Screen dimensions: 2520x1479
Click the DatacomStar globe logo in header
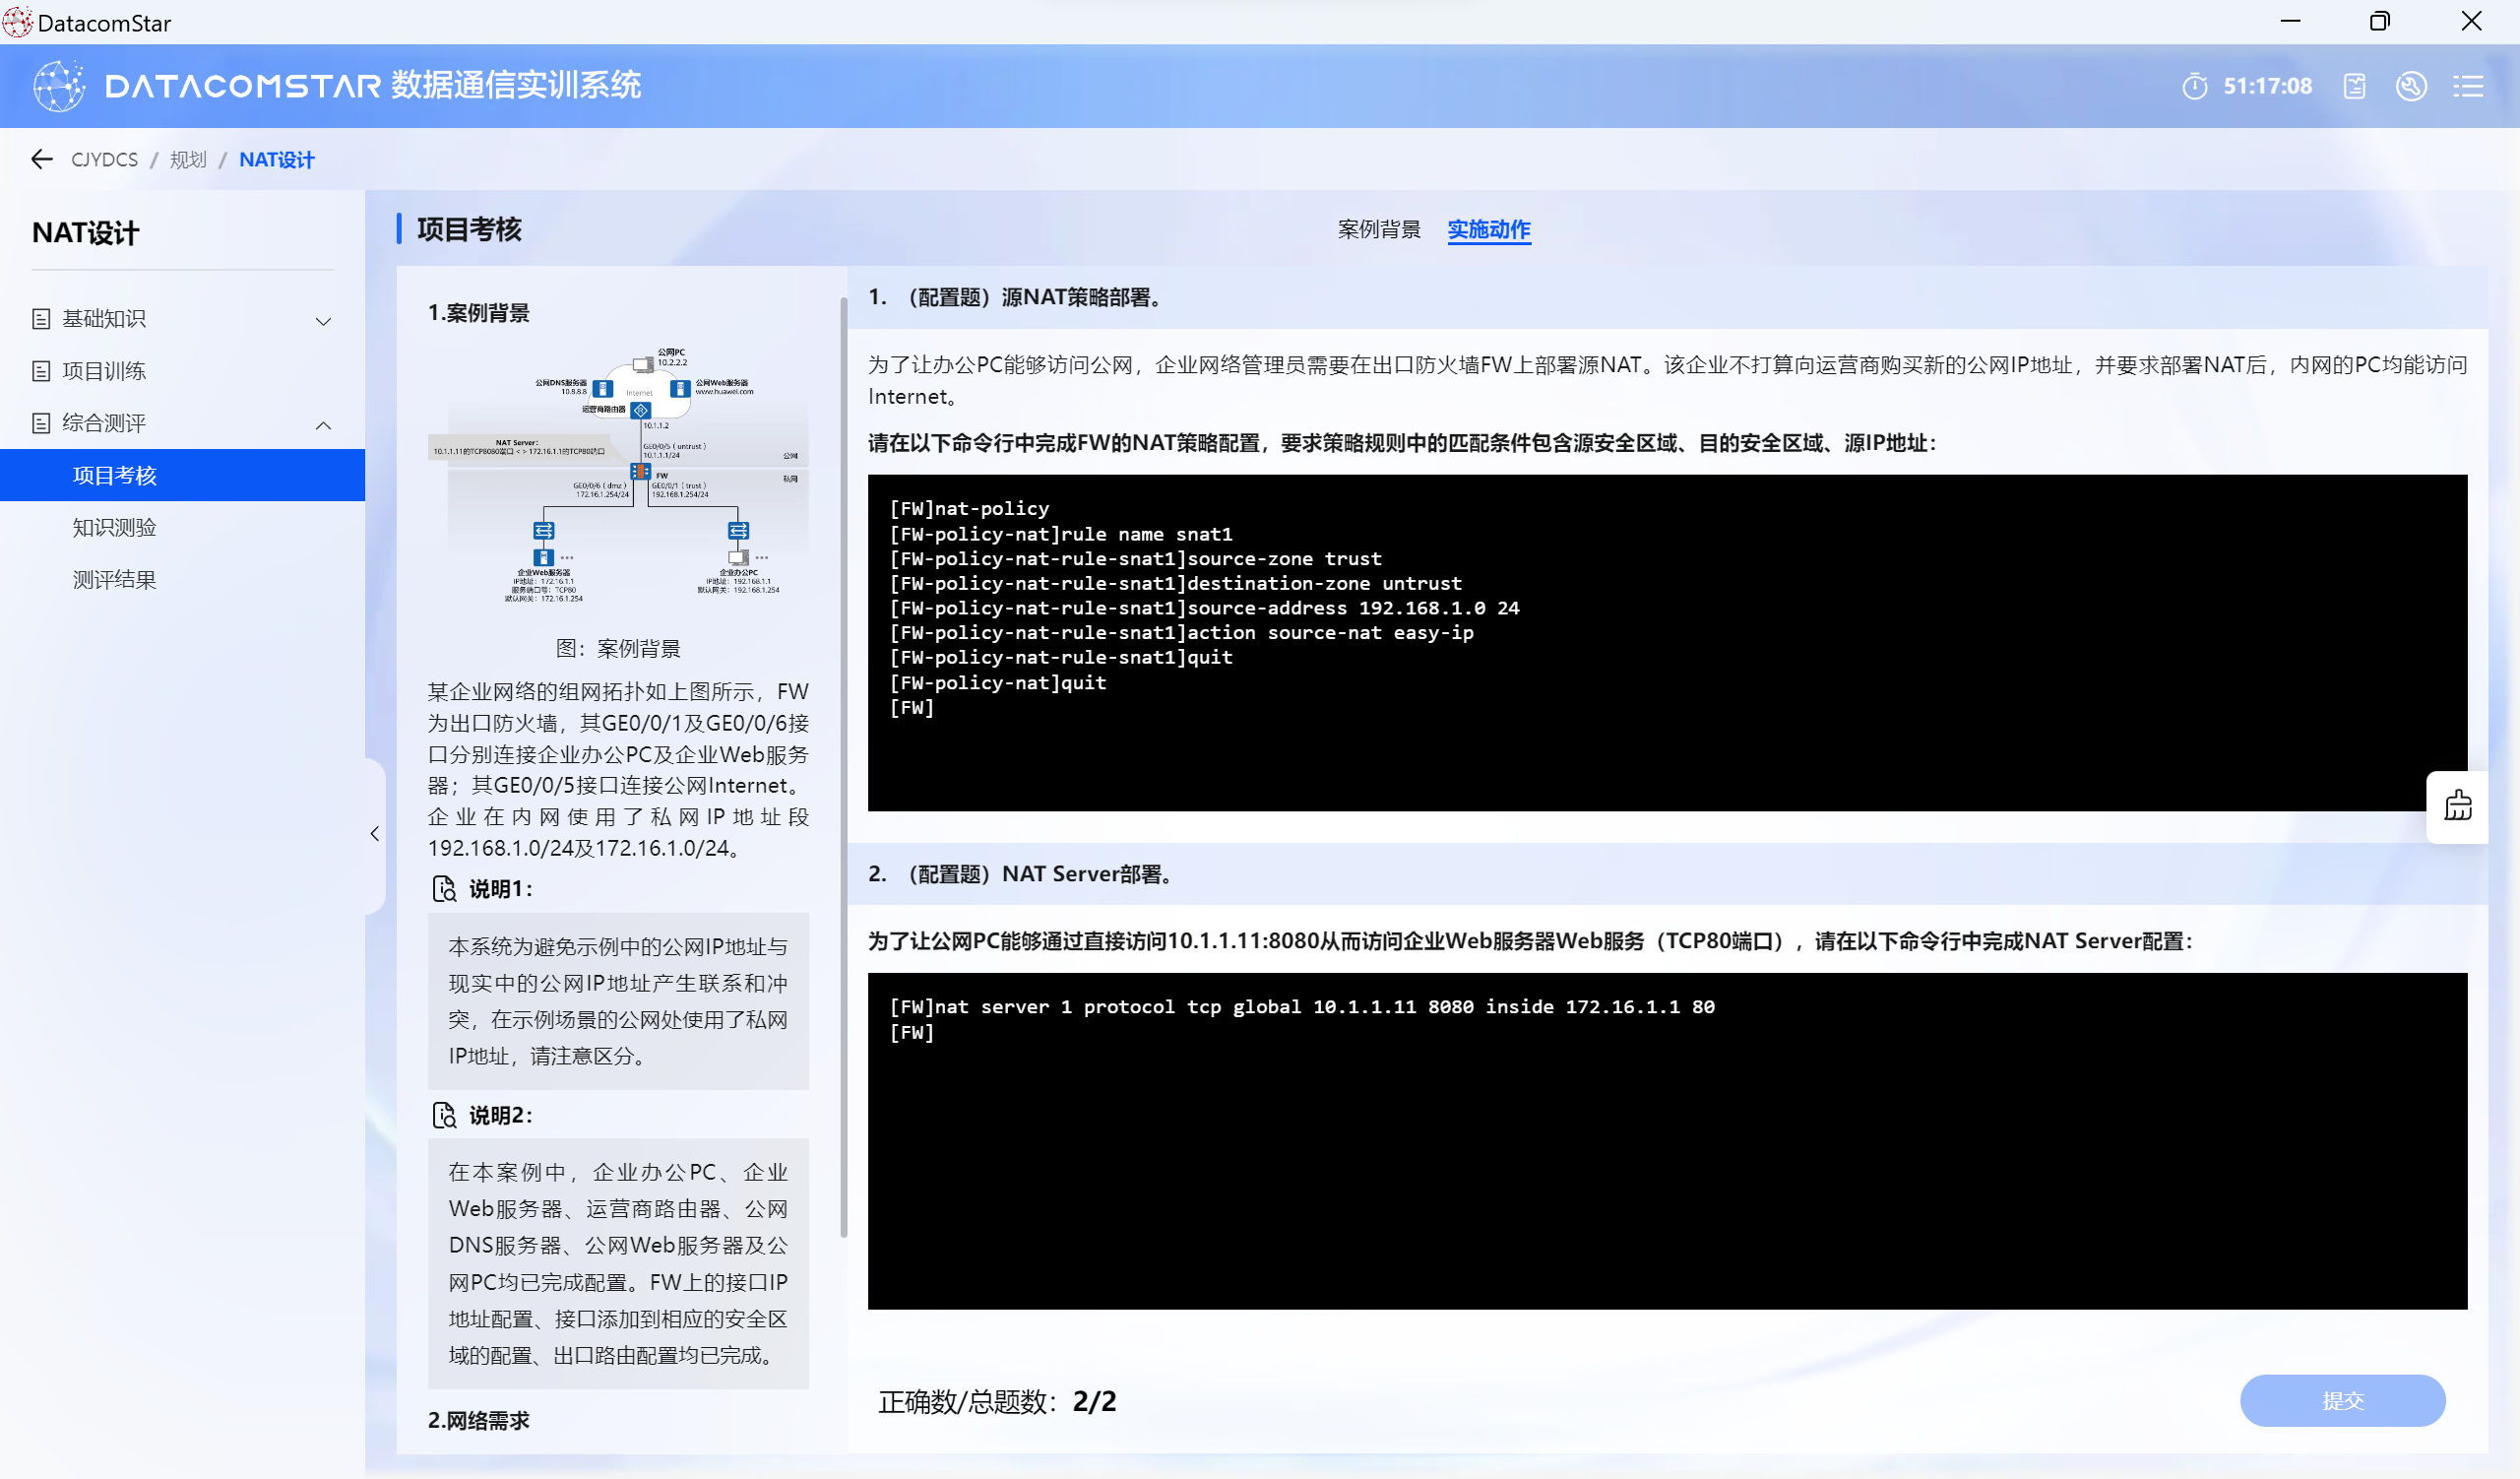coord(59,86)
